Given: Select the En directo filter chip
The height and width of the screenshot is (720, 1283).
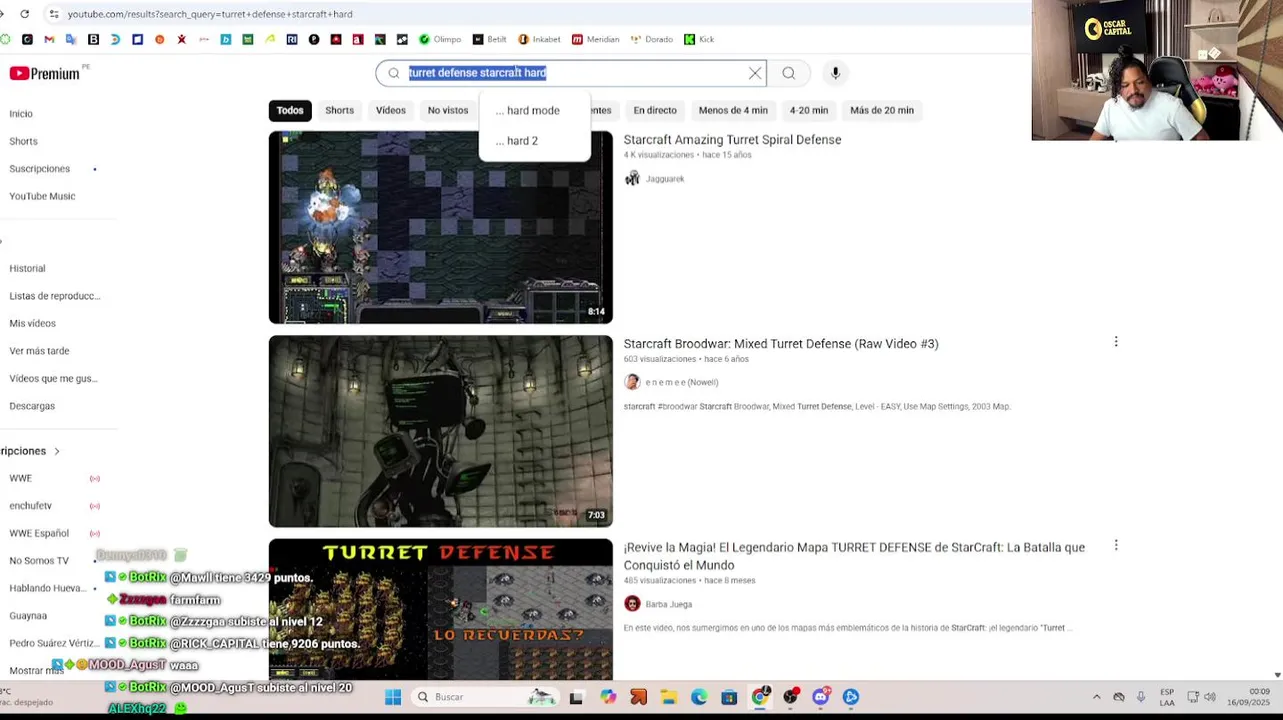Looking at the screenshot, I should (x=655, y=111).
